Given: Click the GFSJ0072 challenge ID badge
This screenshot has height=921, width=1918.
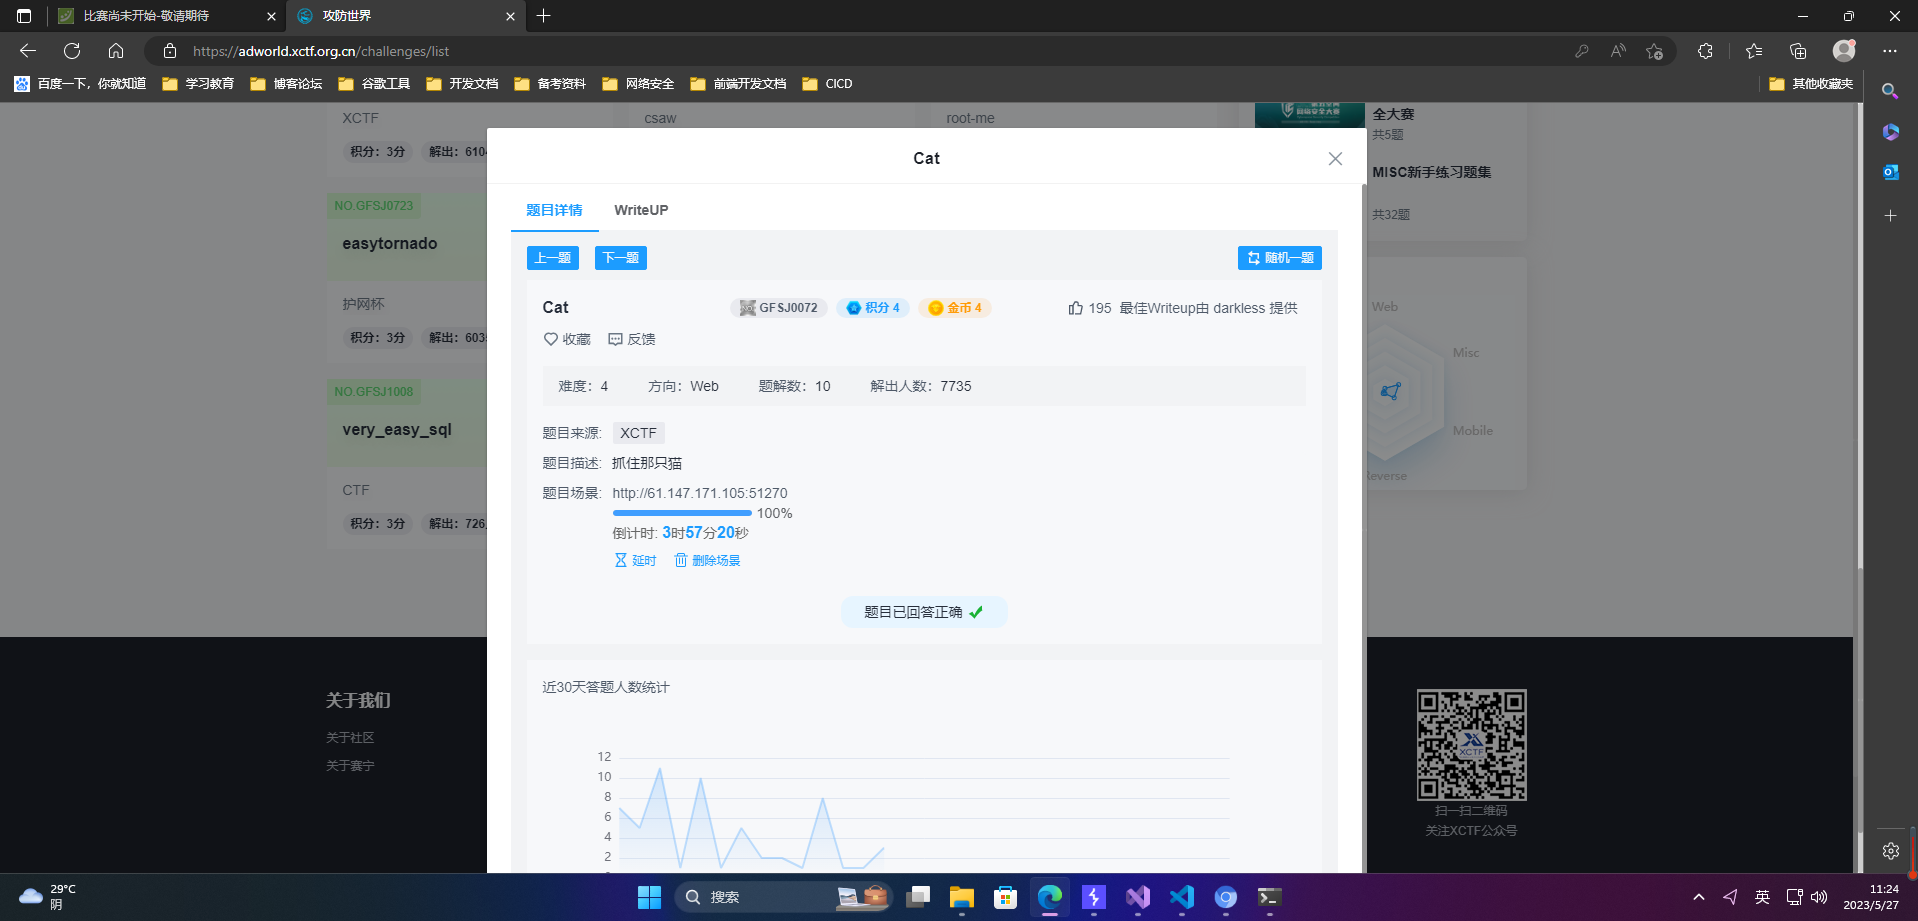Looking at the screenshot, I should tap(778, 308).
